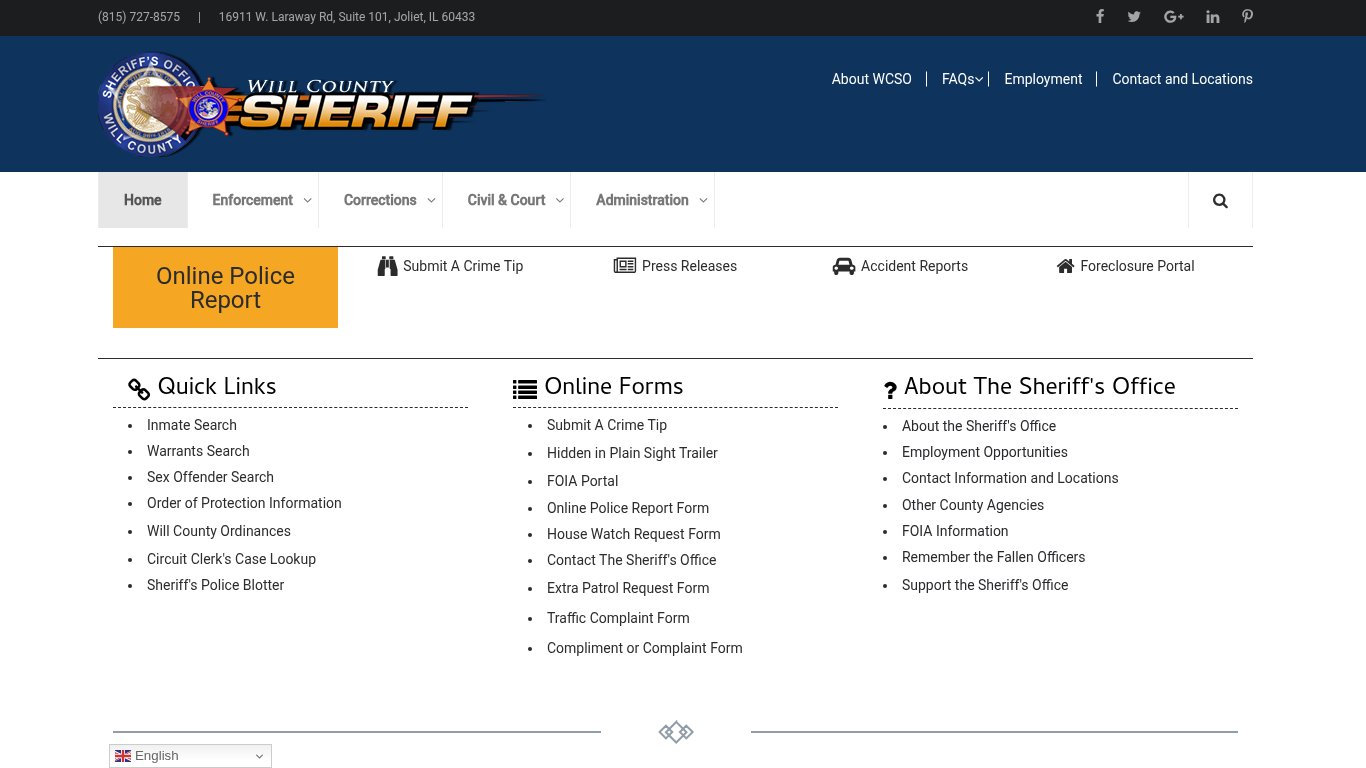This screenshot has height=768, width=1366.
Task: Expand the FAQs dropdown arrow
Action: click(979, 79)
